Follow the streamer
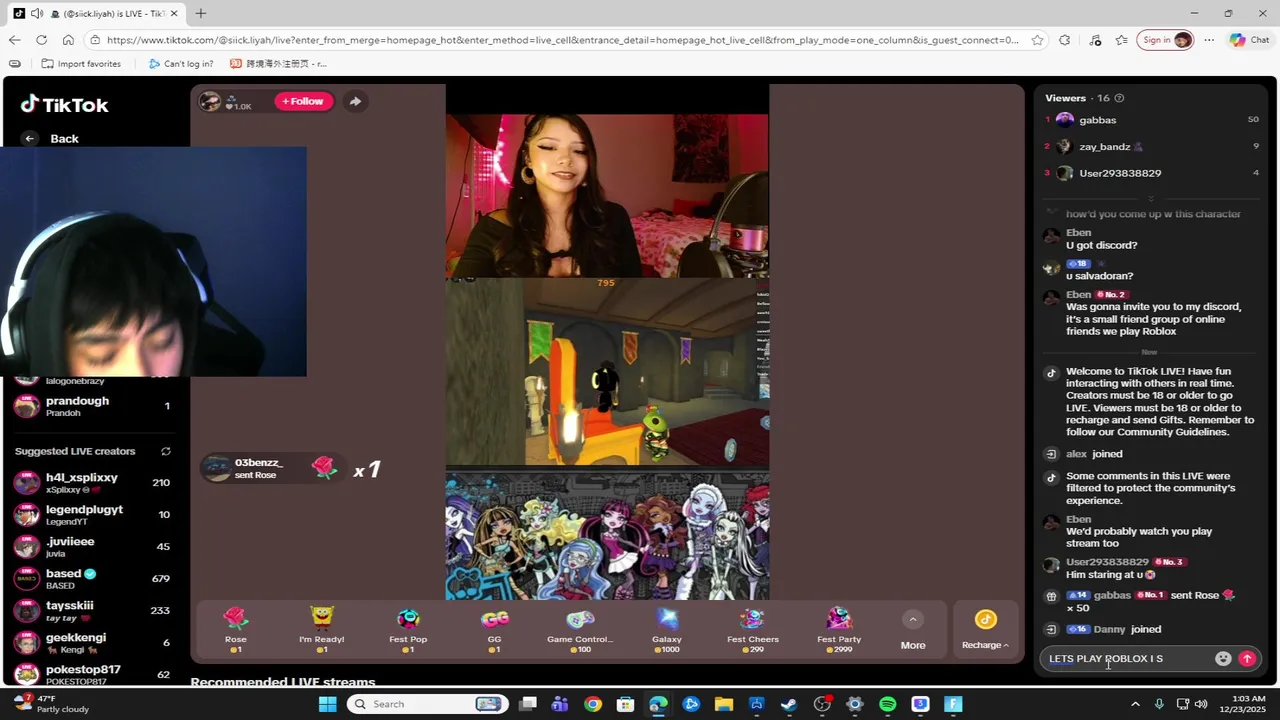The height and width of the screenshot is (720, 1280). pos(303,101)
